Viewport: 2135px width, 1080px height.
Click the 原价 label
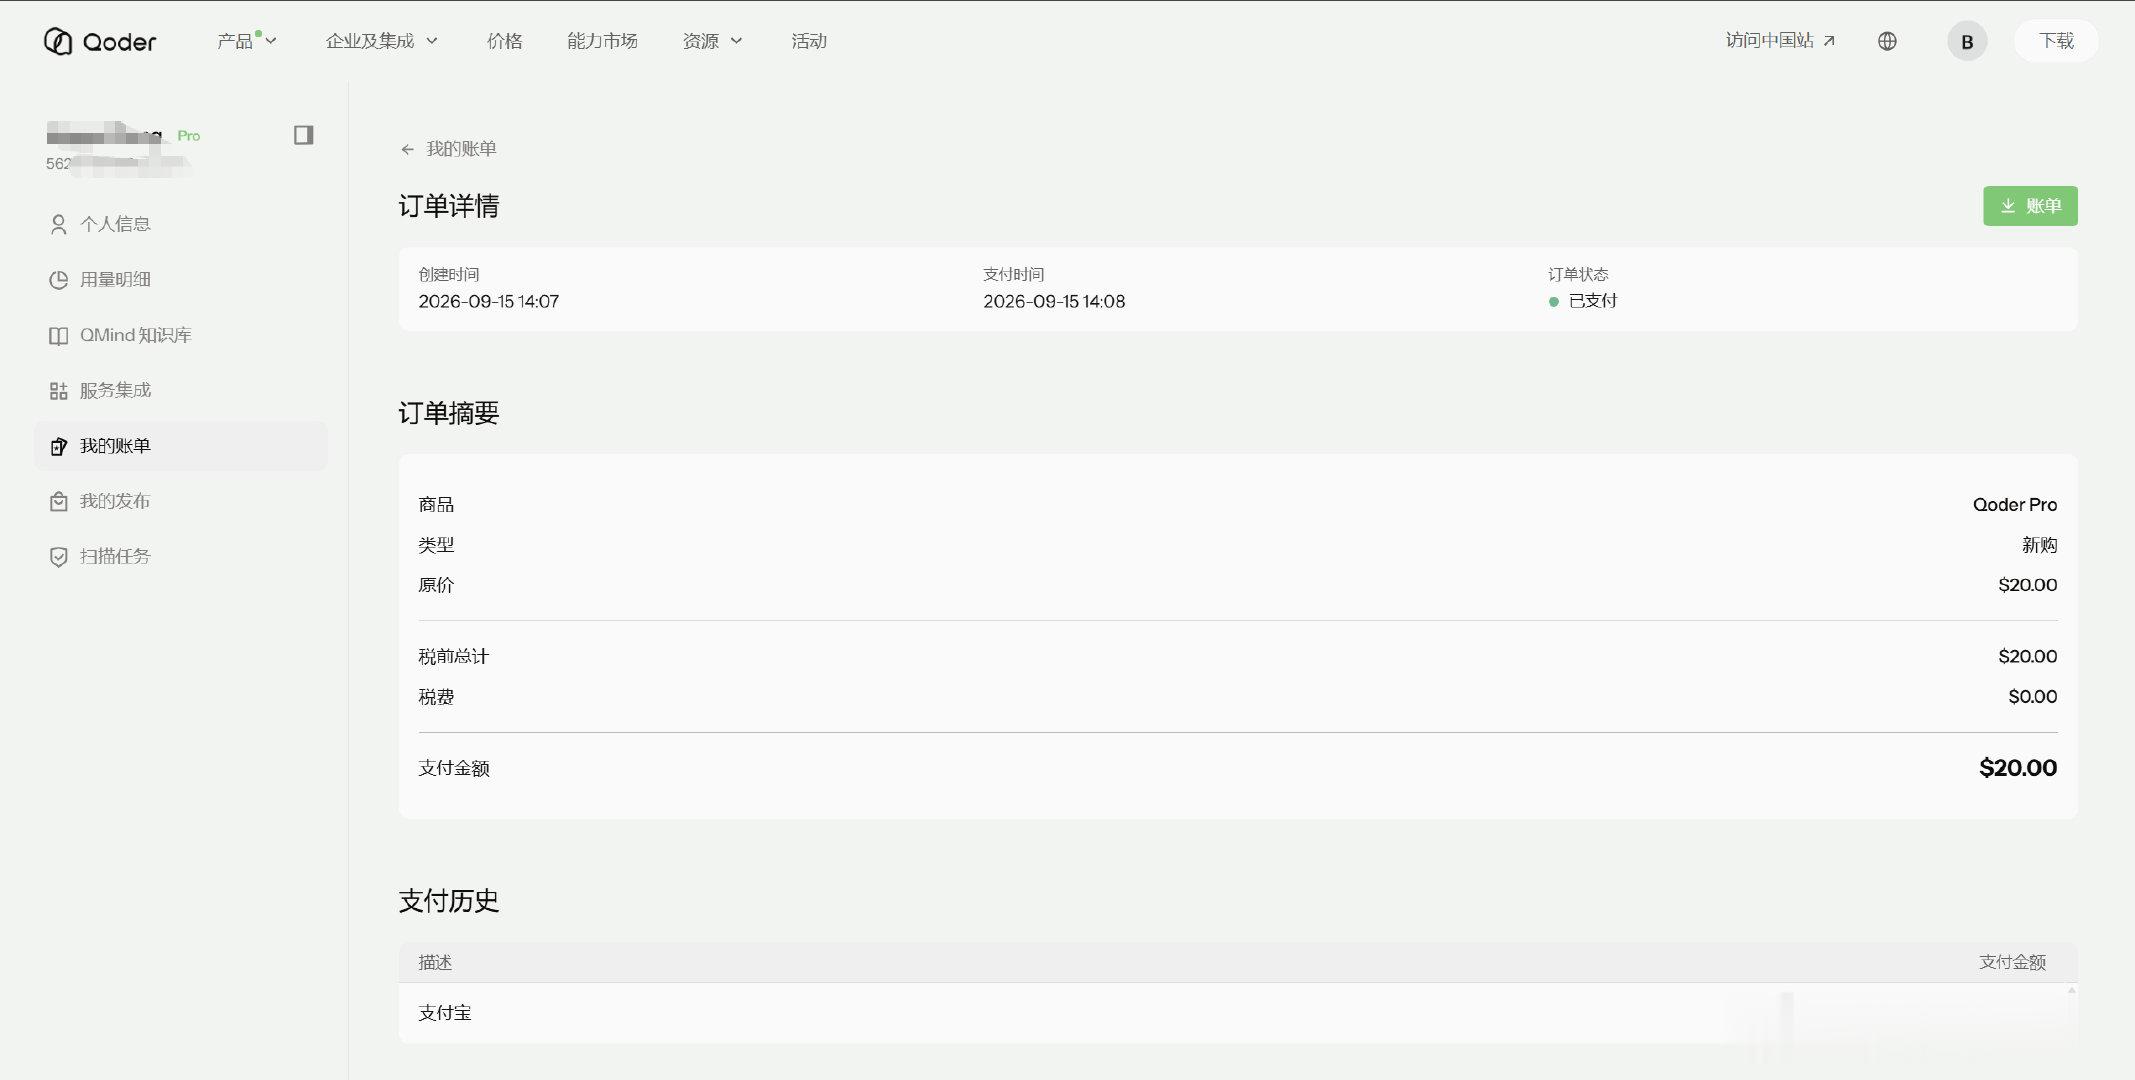(x=436, y=585)
